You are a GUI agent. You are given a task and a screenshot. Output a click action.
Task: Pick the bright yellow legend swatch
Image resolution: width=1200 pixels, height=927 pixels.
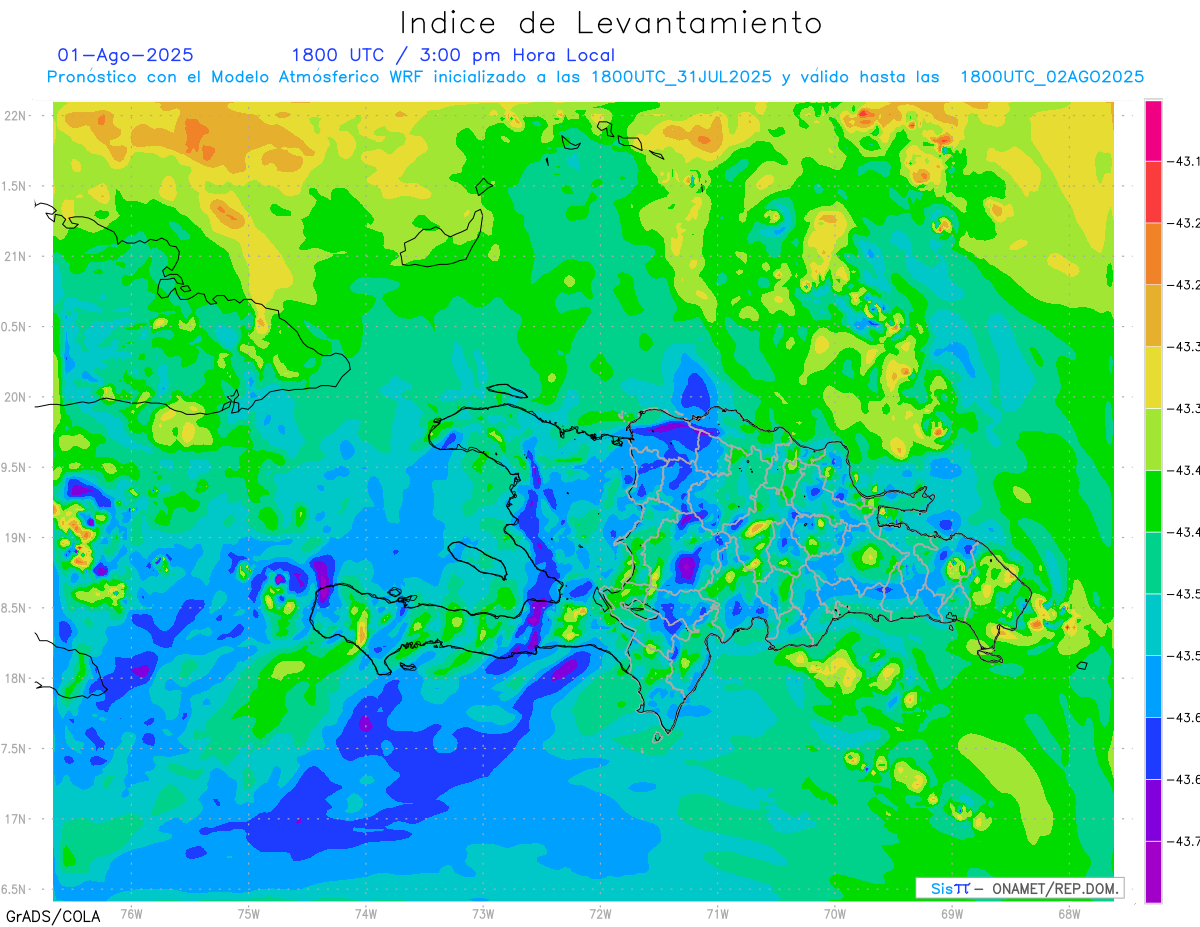point(1153,377)
